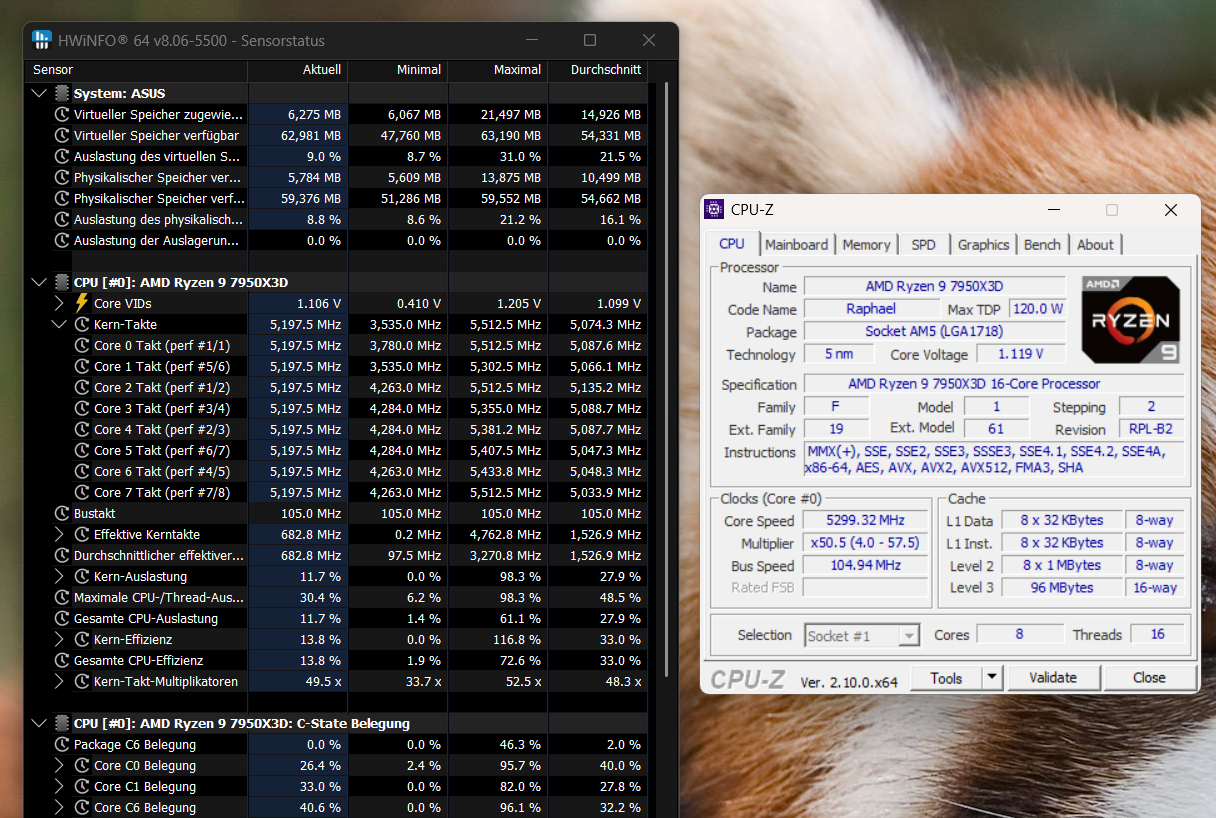Click the Core Speed value 5299.32 MHz

tap(865, 520)
